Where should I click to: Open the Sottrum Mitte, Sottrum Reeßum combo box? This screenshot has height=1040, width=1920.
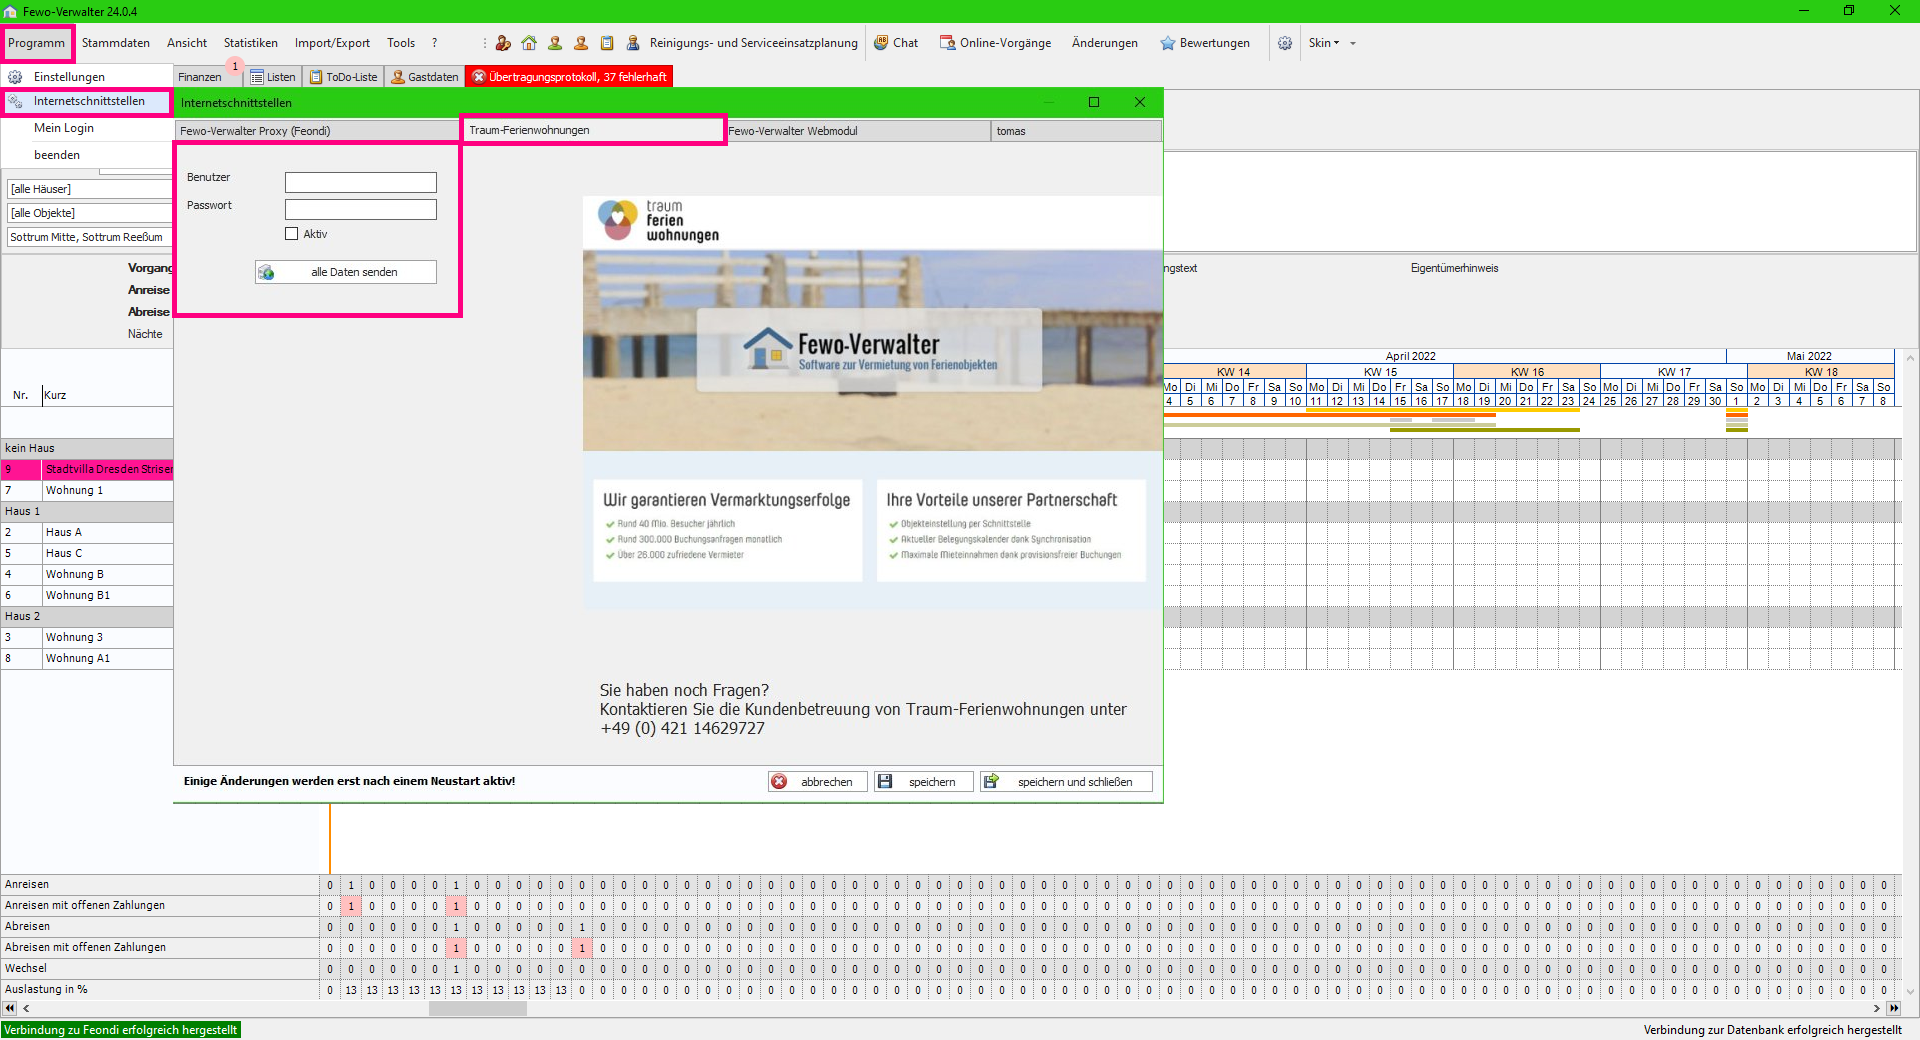click(90, 237)
